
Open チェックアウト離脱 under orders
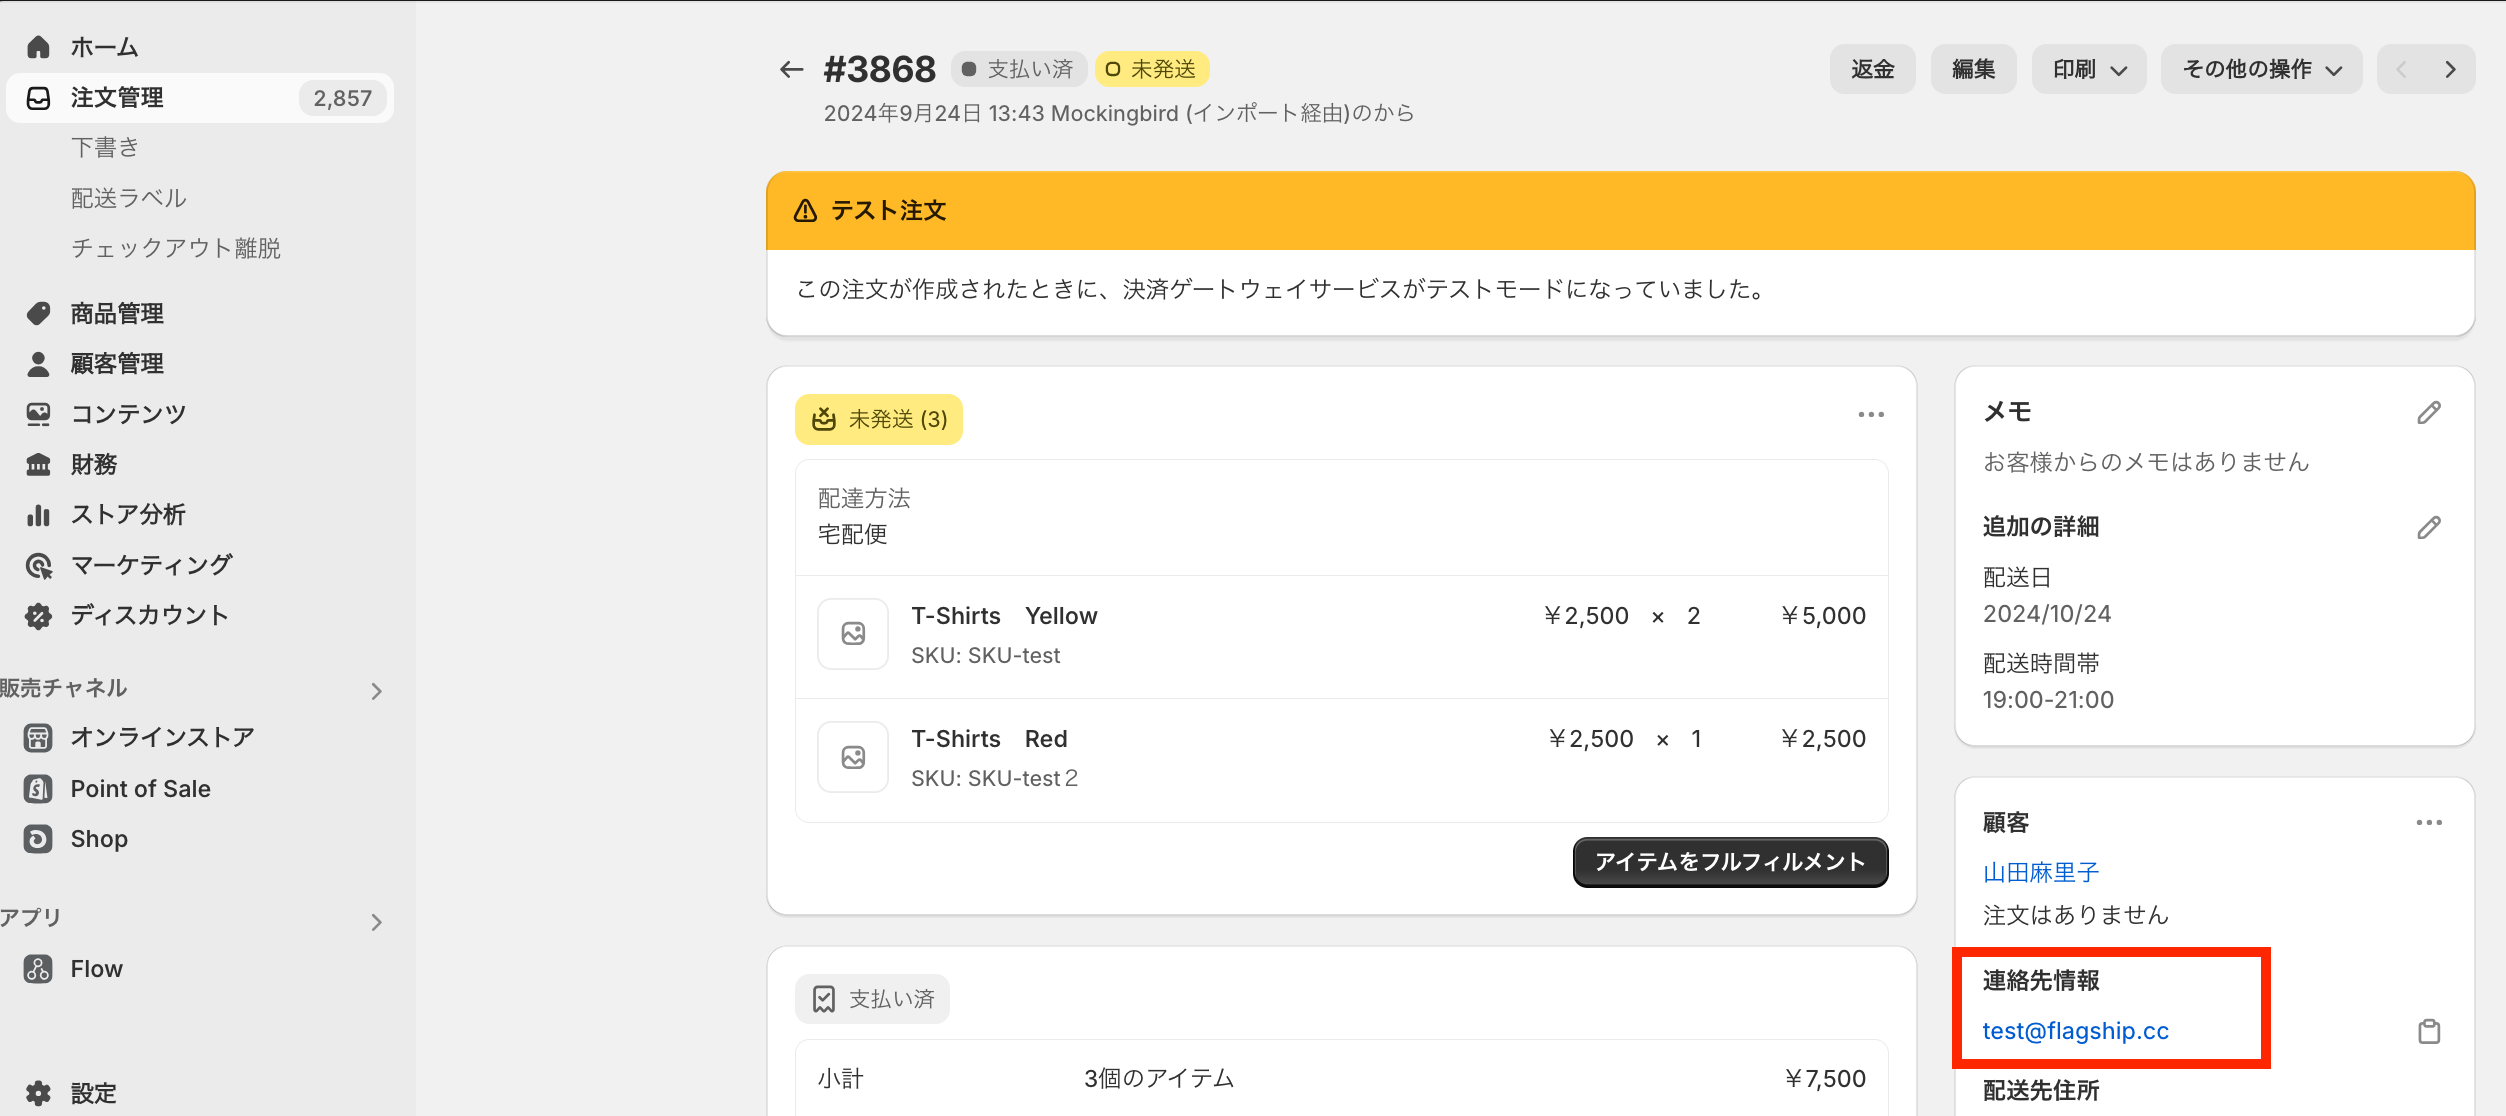176,248
